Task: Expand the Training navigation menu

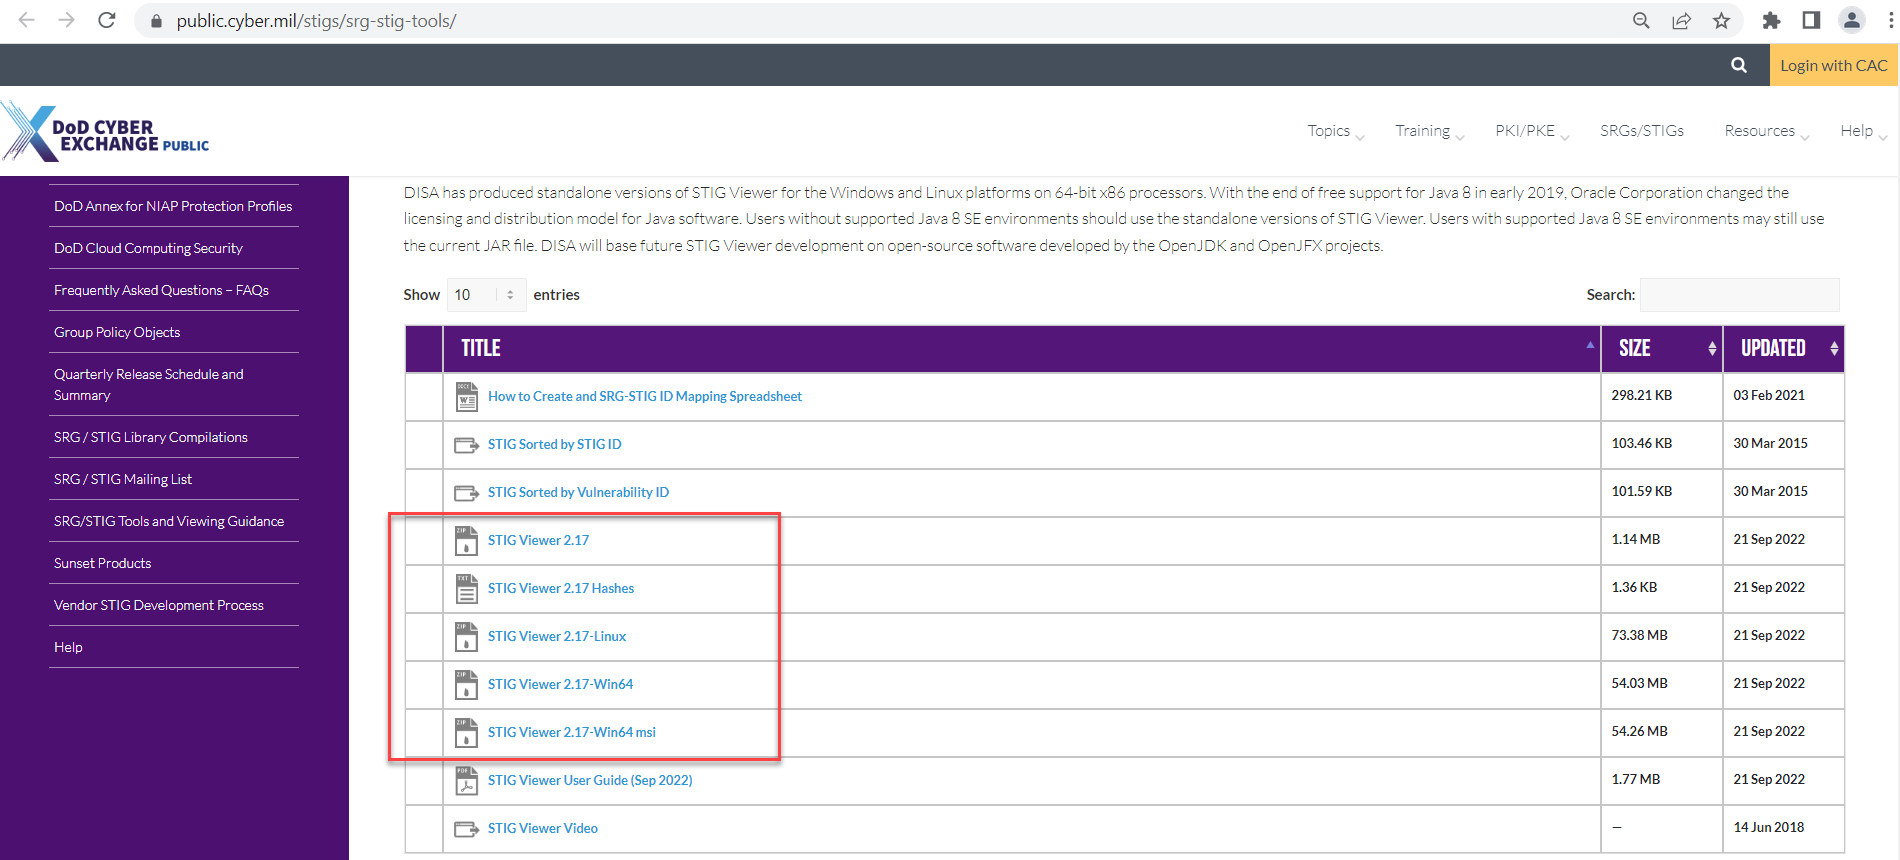Action: click(1430, 131)
